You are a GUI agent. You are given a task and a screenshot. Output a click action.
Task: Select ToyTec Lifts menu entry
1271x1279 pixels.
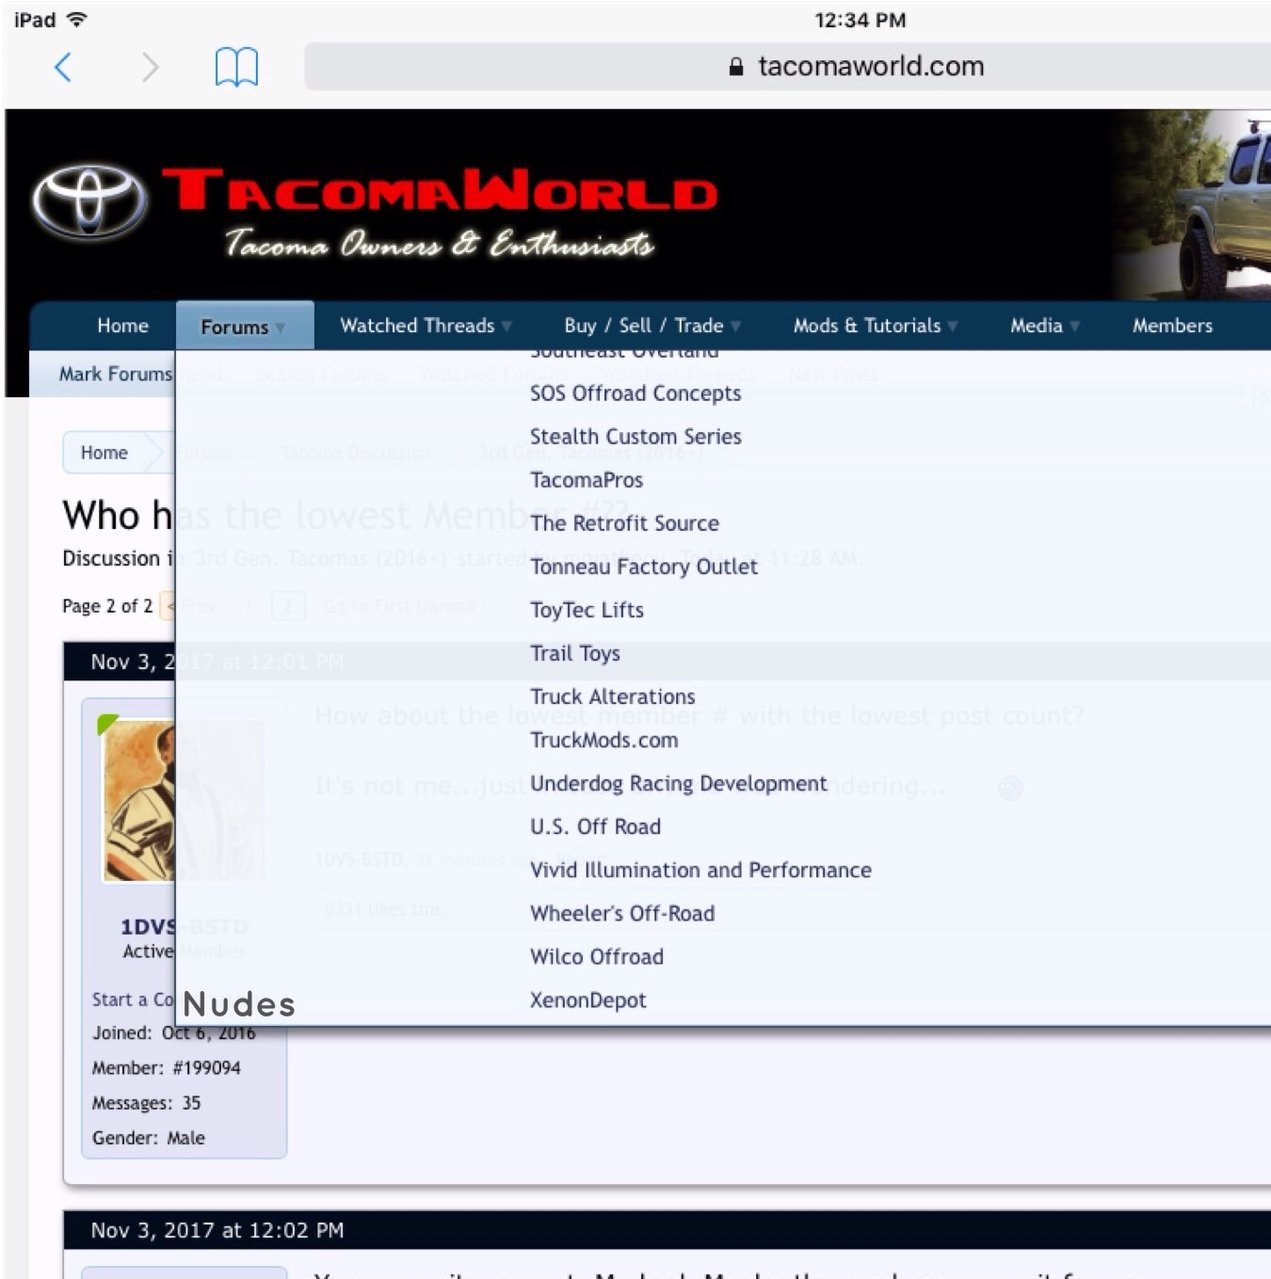pos(586,610)
